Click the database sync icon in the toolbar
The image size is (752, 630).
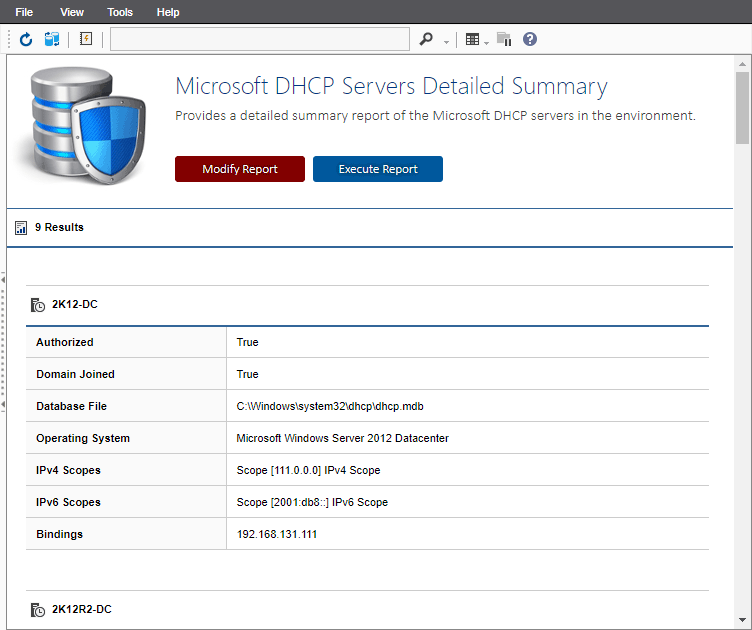pyautogui.click(x=52, y=39)
